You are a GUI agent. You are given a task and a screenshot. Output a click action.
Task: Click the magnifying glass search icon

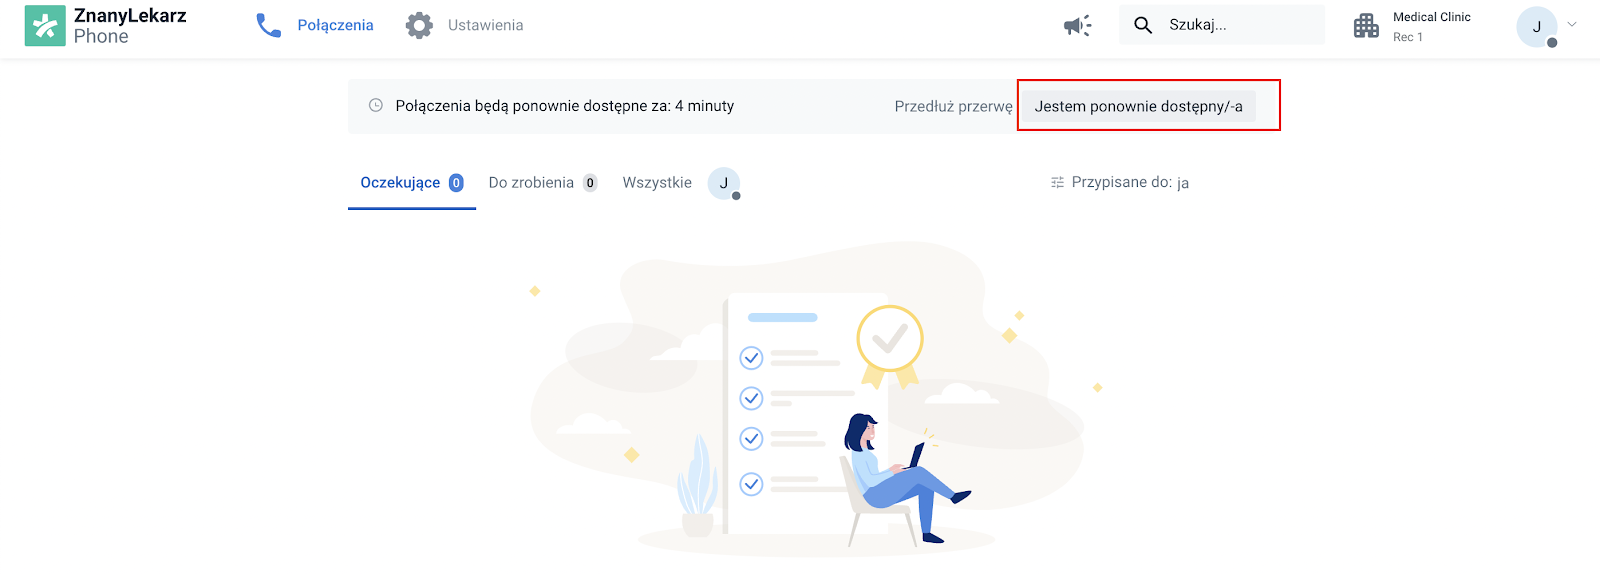(x=1143, y=25)
